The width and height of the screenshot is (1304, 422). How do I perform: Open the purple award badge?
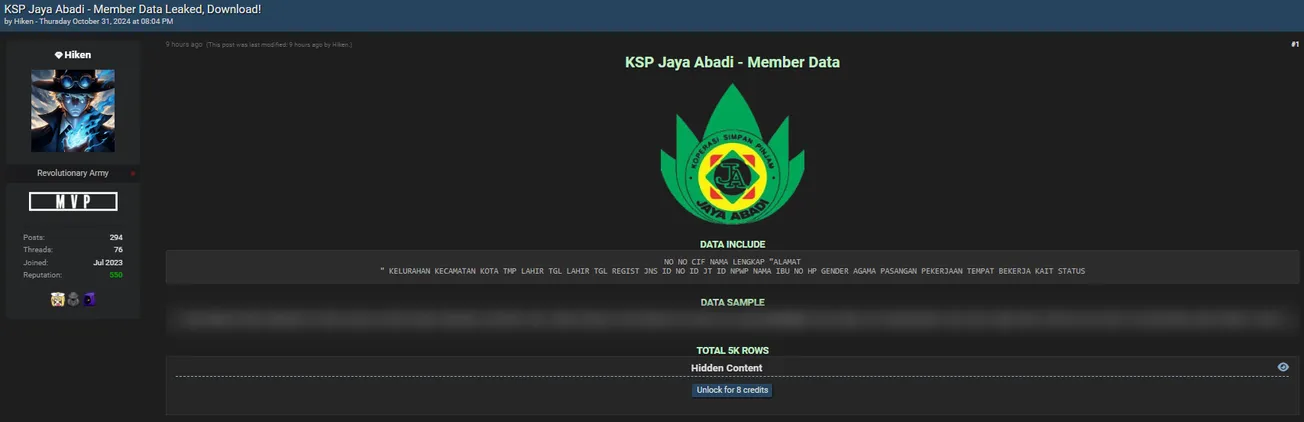coord(88,299)
